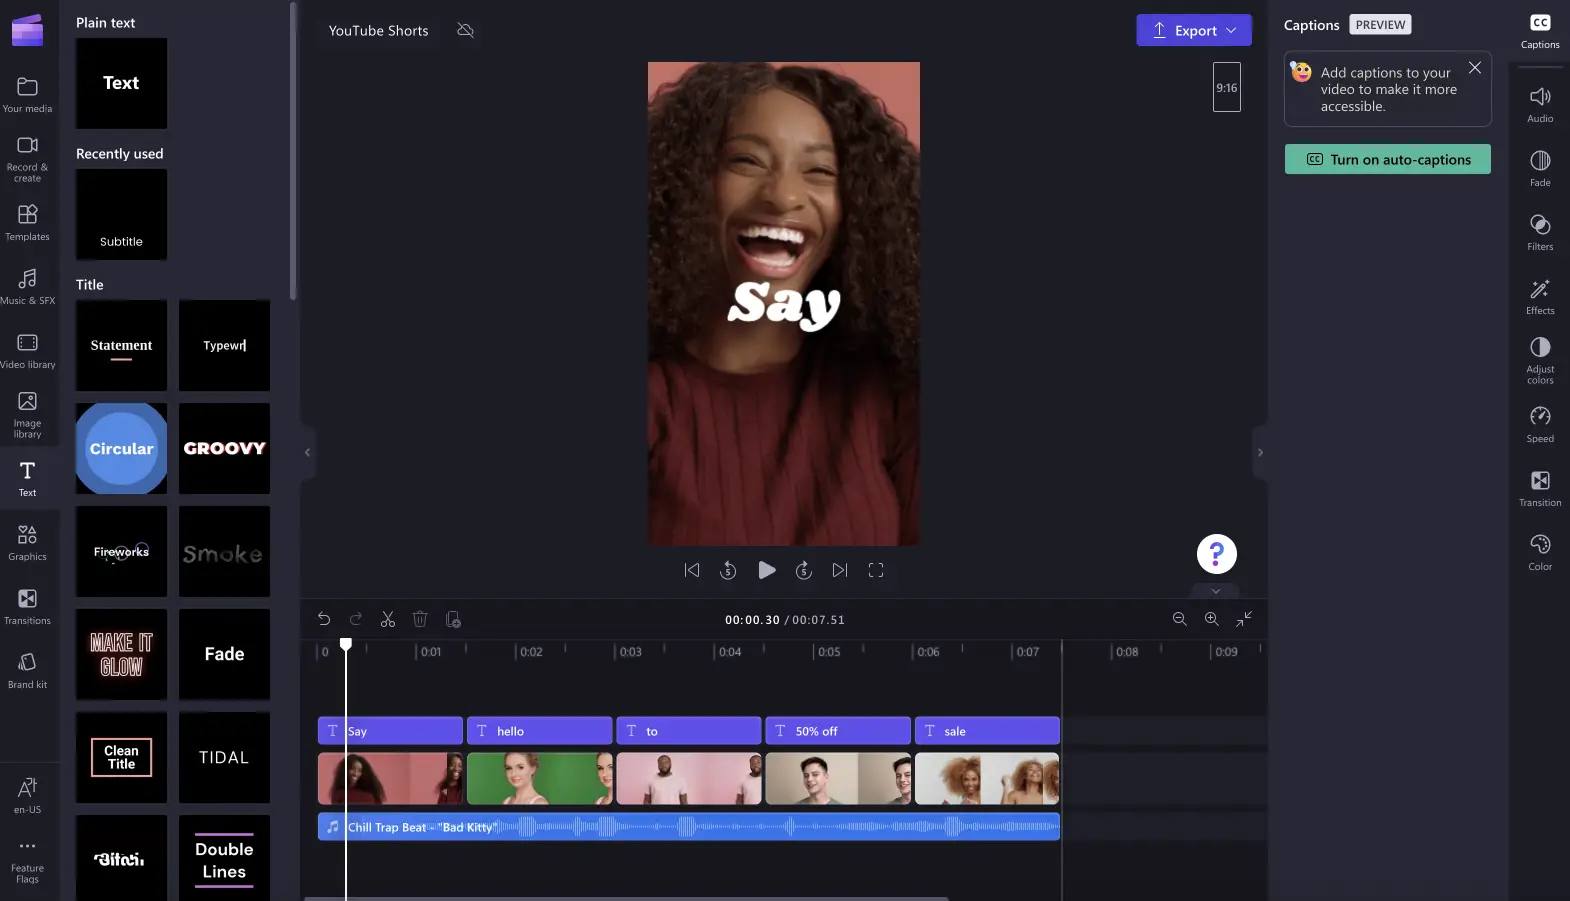Open Filters panel on right
Image resolution: width=1570 pixels, height=901 pixels.
[1540, 232]
